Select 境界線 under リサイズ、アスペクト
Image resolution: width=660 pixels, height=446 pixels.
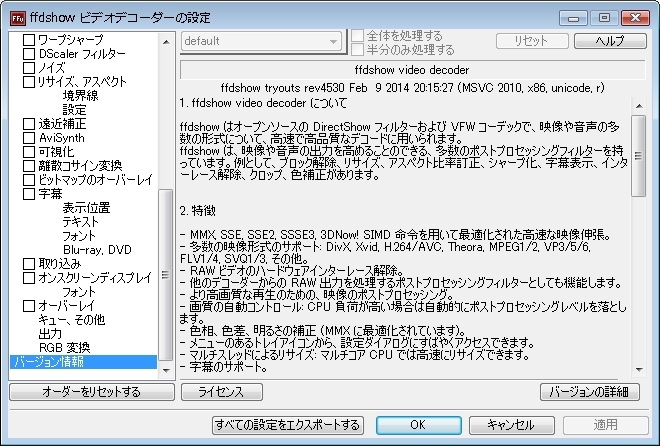[x=80, y=96]
